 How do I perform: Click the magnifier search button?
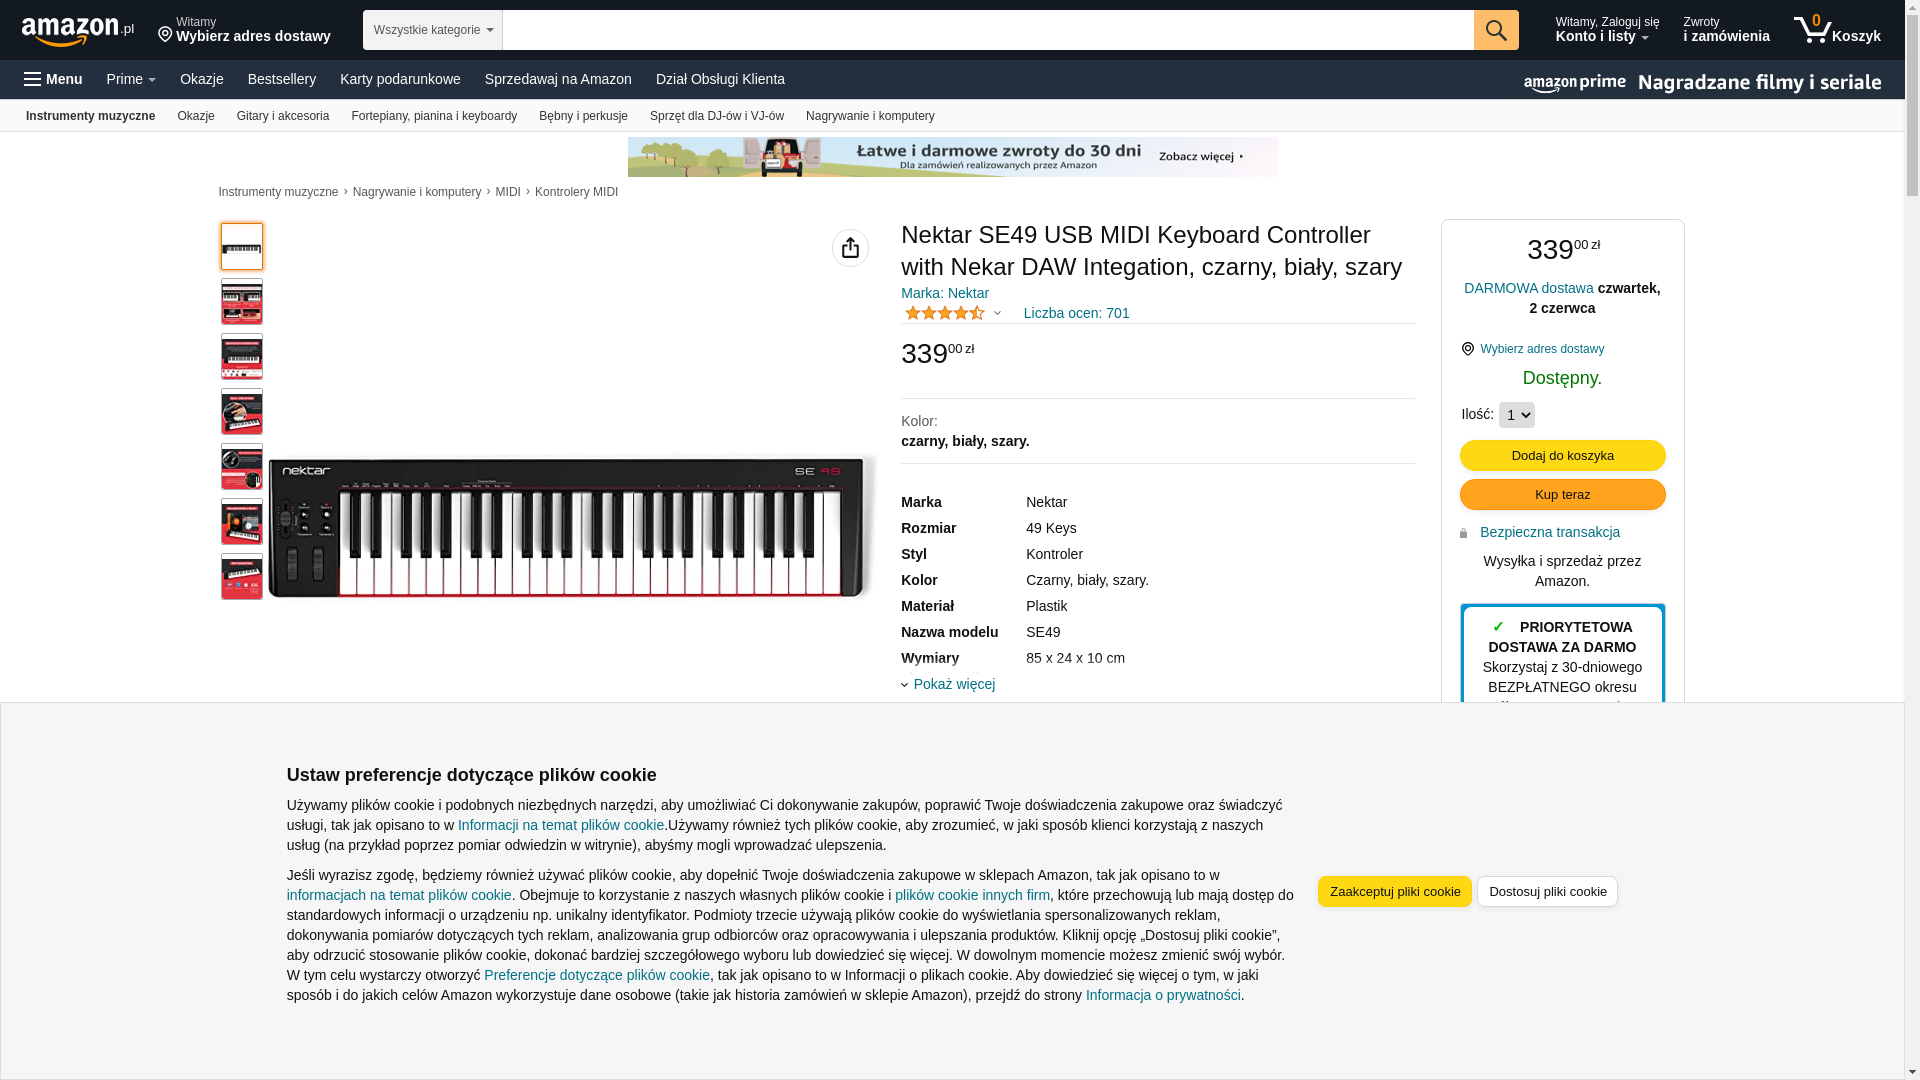tap(1495, 30)
